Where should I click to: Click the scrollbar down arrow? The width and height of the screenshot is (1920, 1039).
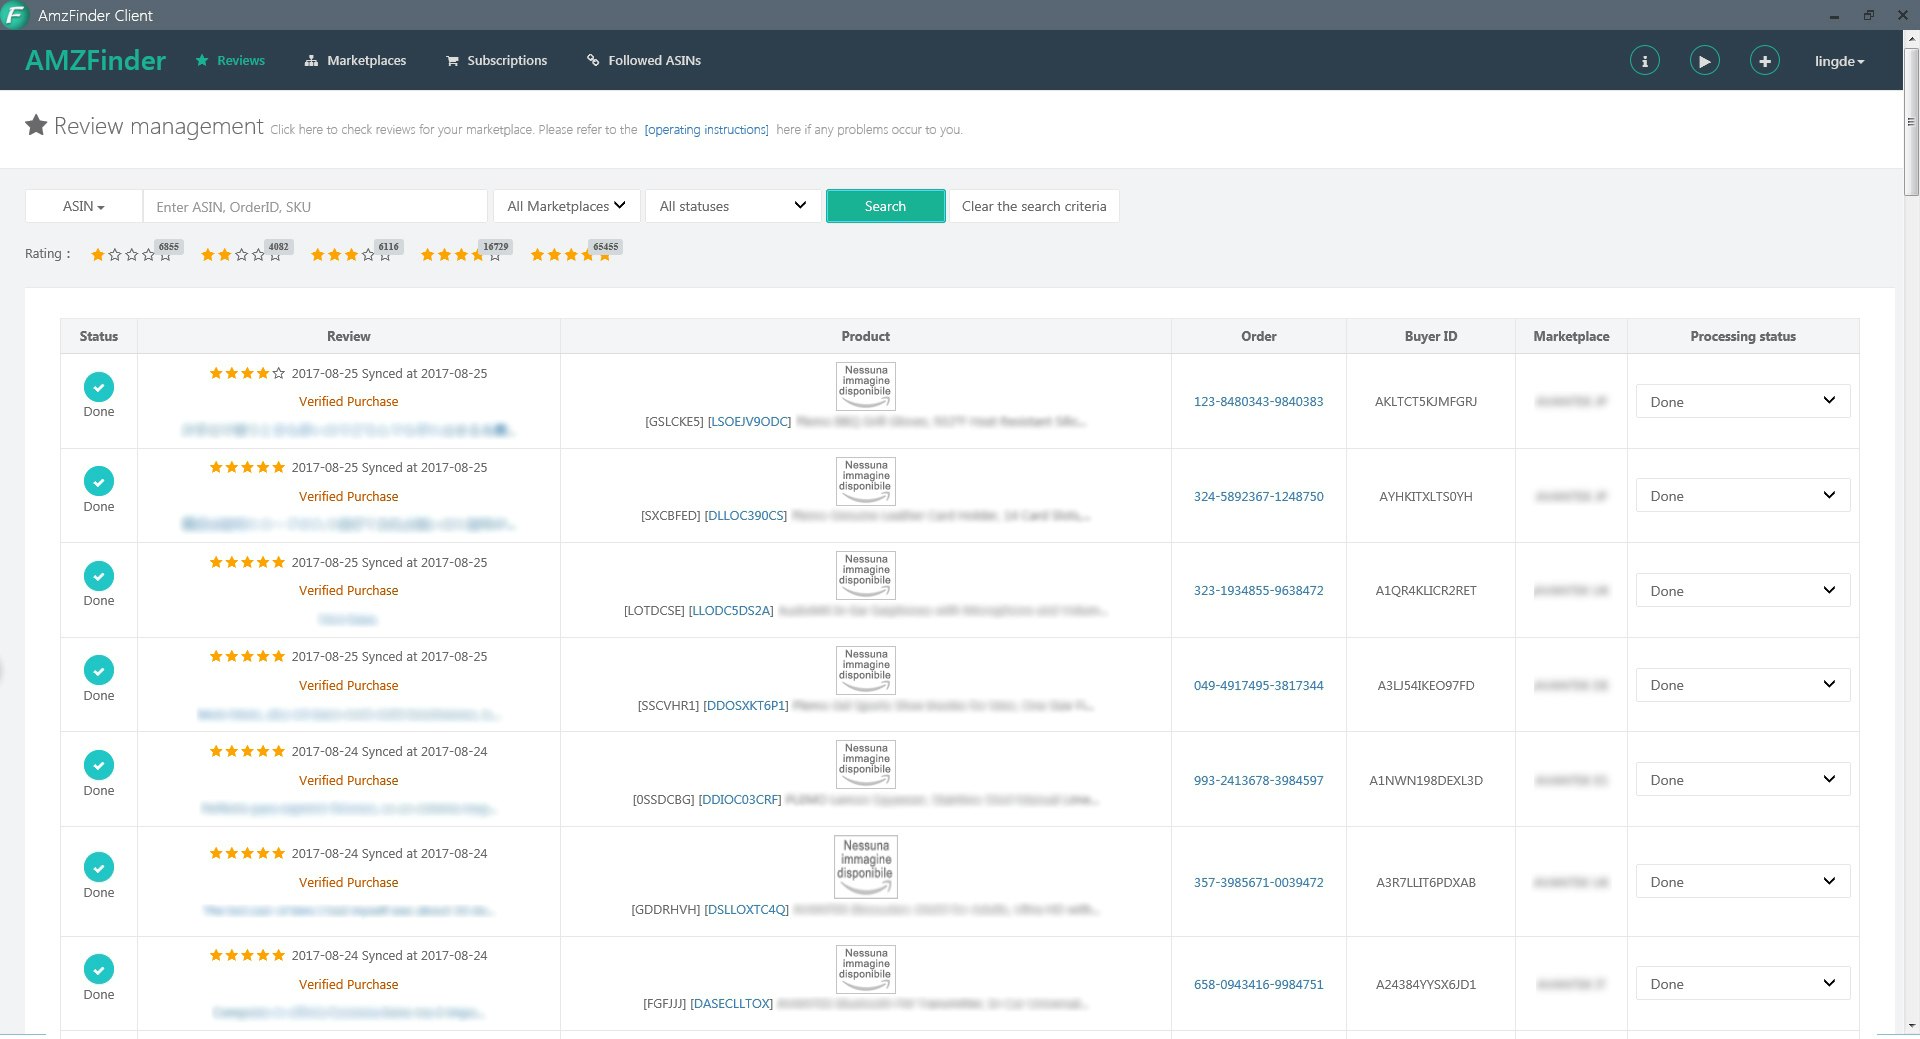[1911, 1026]
